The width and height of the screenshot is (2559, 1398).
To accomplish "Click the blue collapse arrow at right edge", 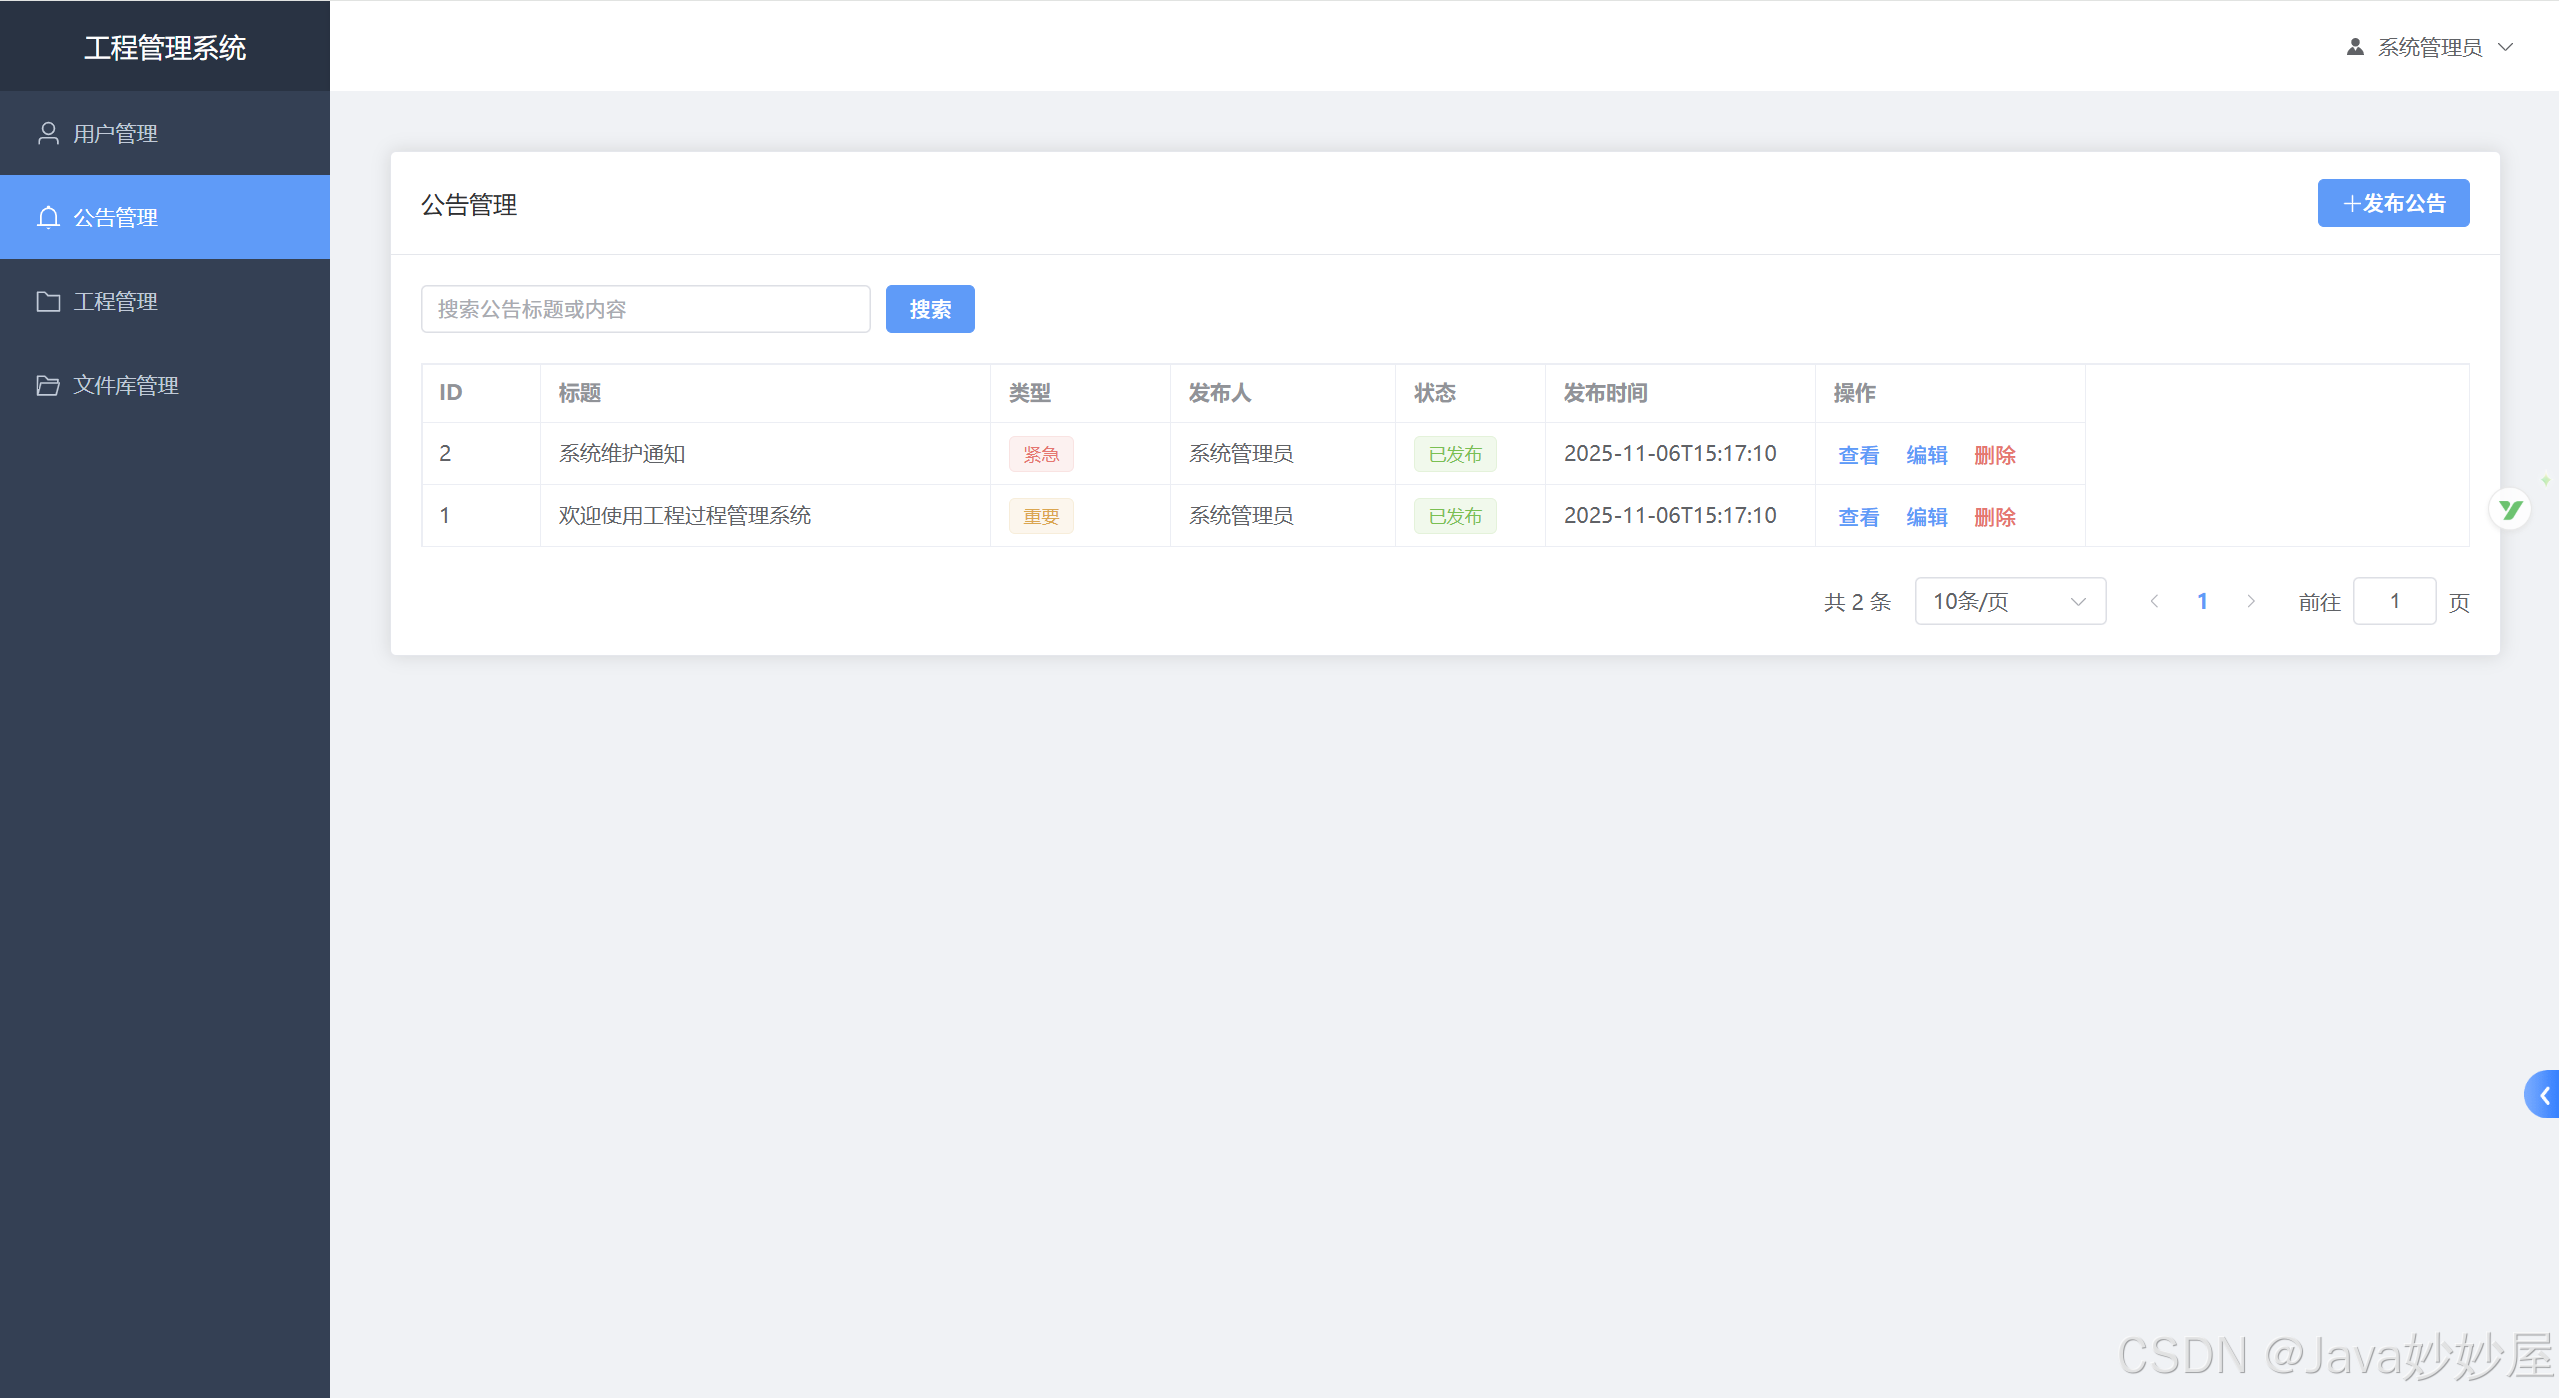I will (x=2543, y=1095).
